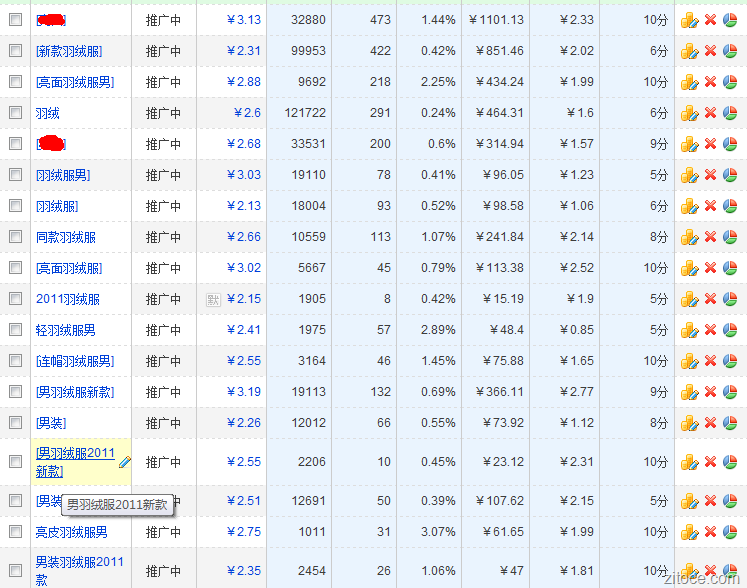Open pie chart report for [亮面羽绒服男]
Viewport: 747px width, 588px height.
(x=730, y=82)
